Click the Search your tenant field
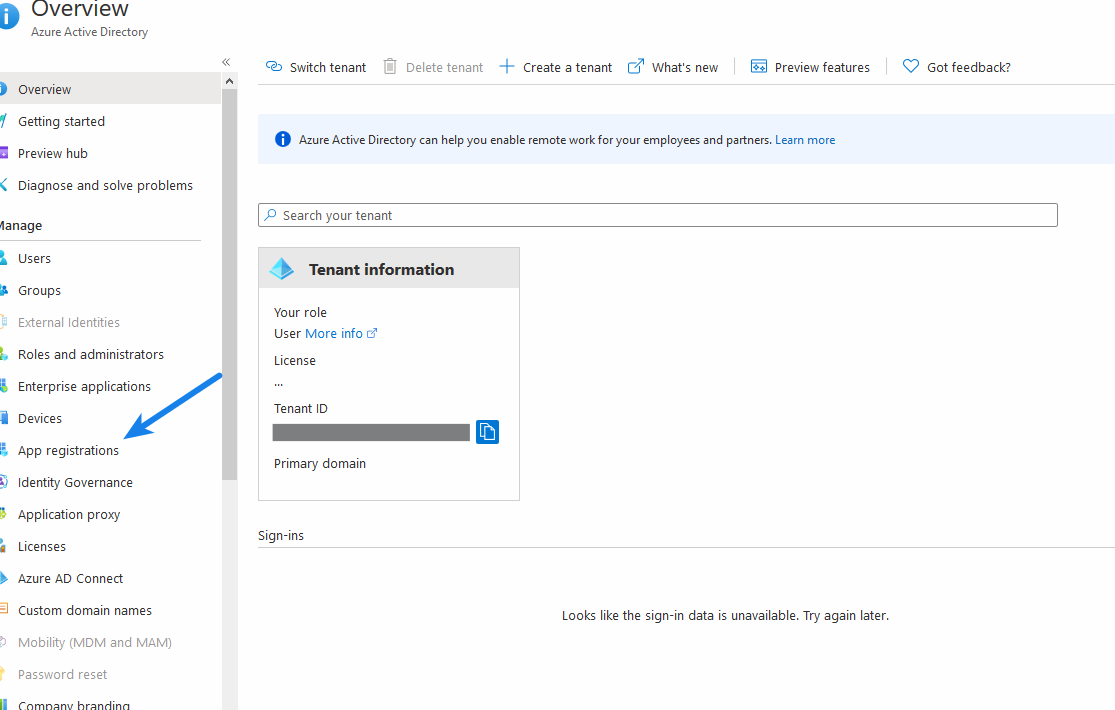 (657, 215)
